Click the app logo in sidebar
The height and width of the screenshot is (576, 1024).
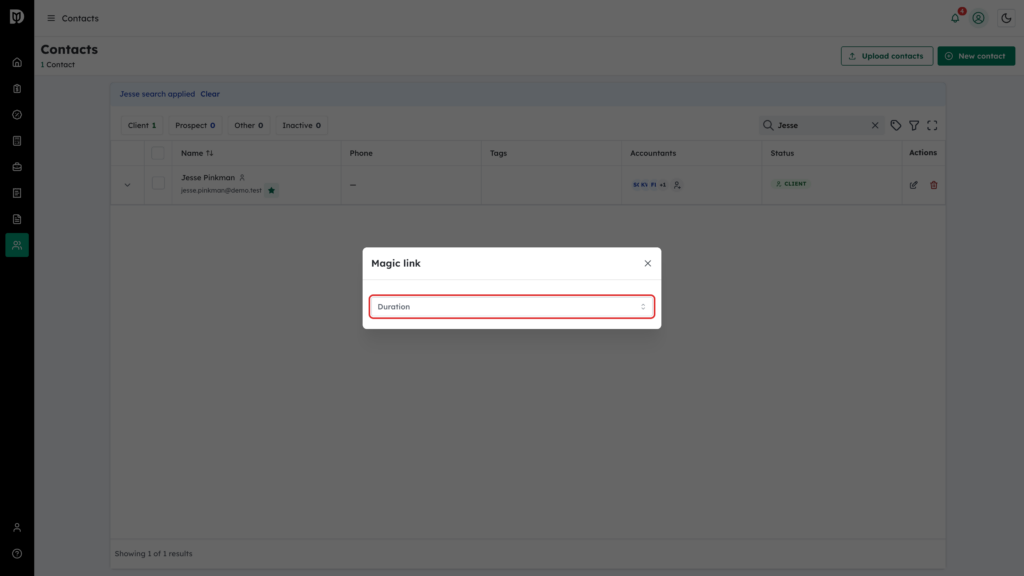click(x=17, y=16)
